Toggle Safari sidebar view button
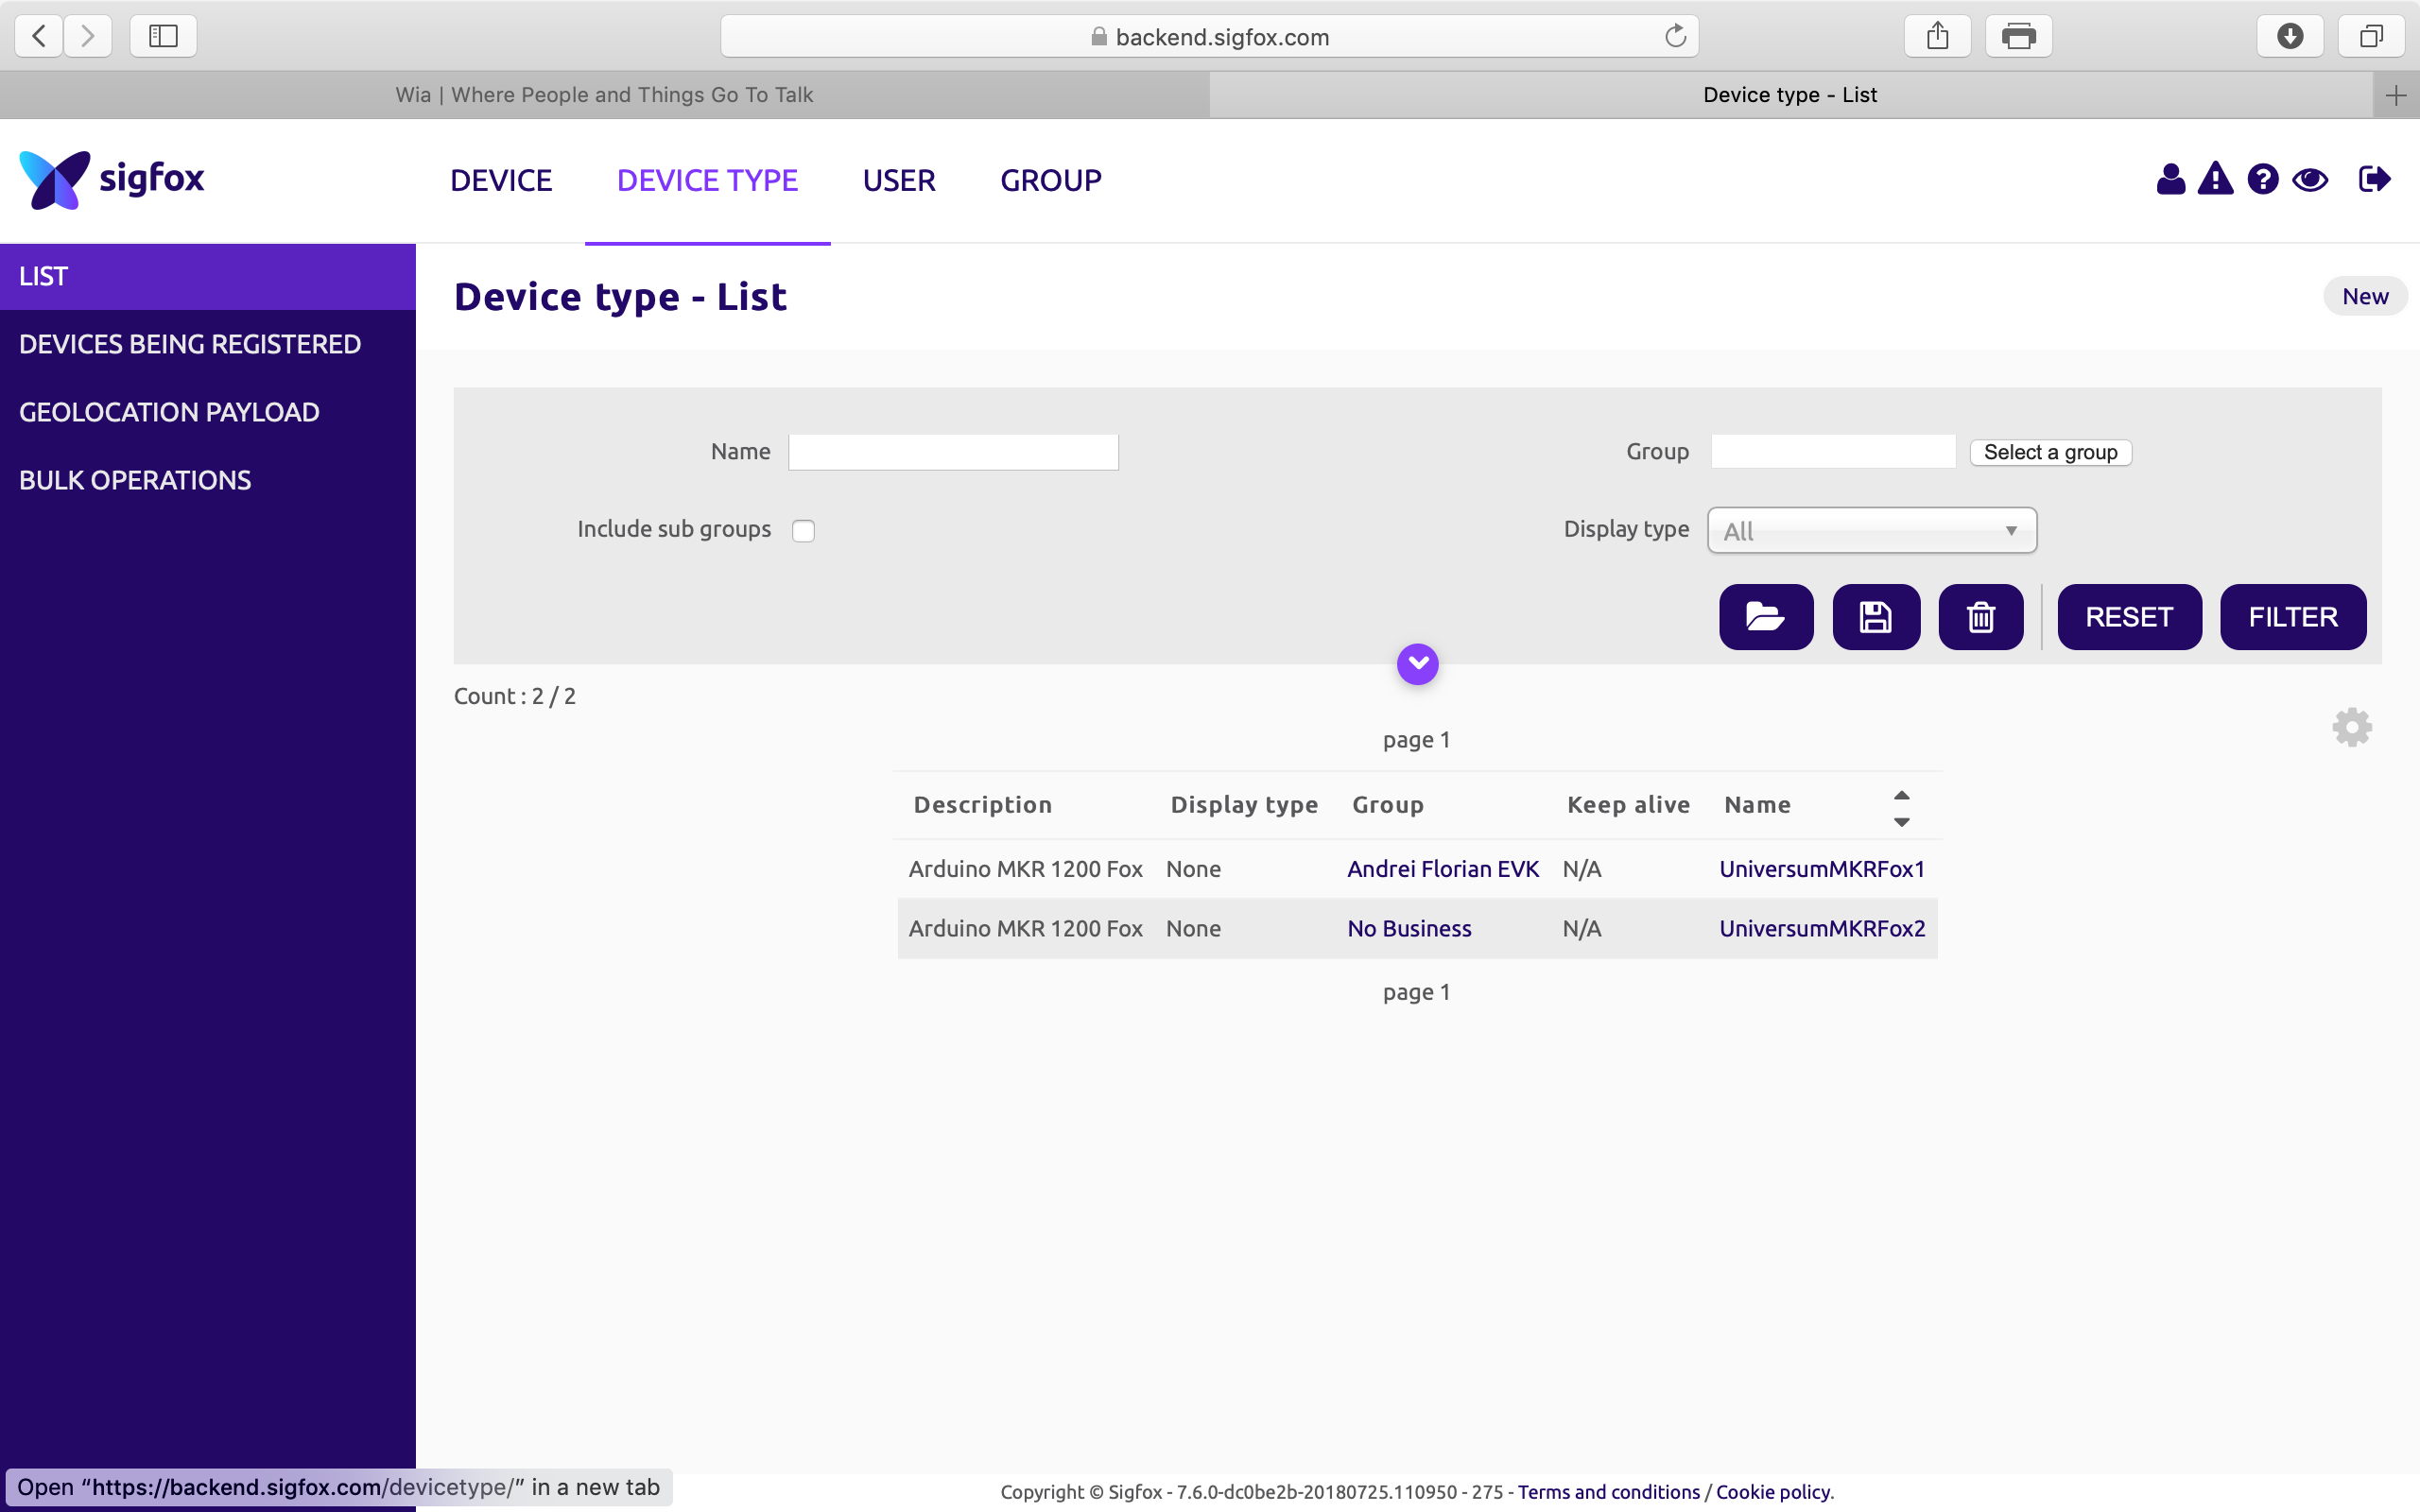 [163, 37]
